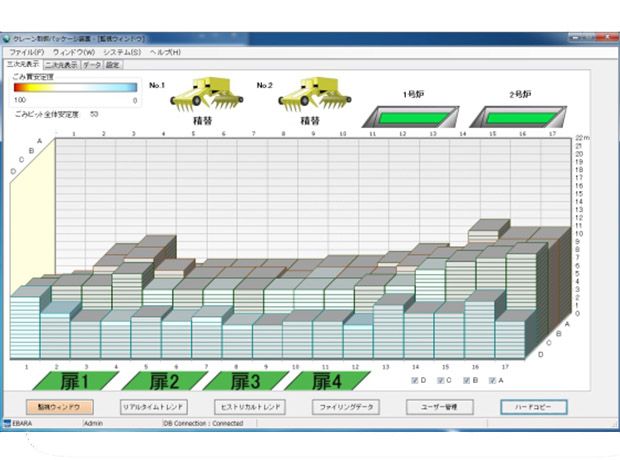The width and height of the screenshot is (620, 460).
Task: Open the ウィンドウ(W) menu
Action: coord(74,51)
